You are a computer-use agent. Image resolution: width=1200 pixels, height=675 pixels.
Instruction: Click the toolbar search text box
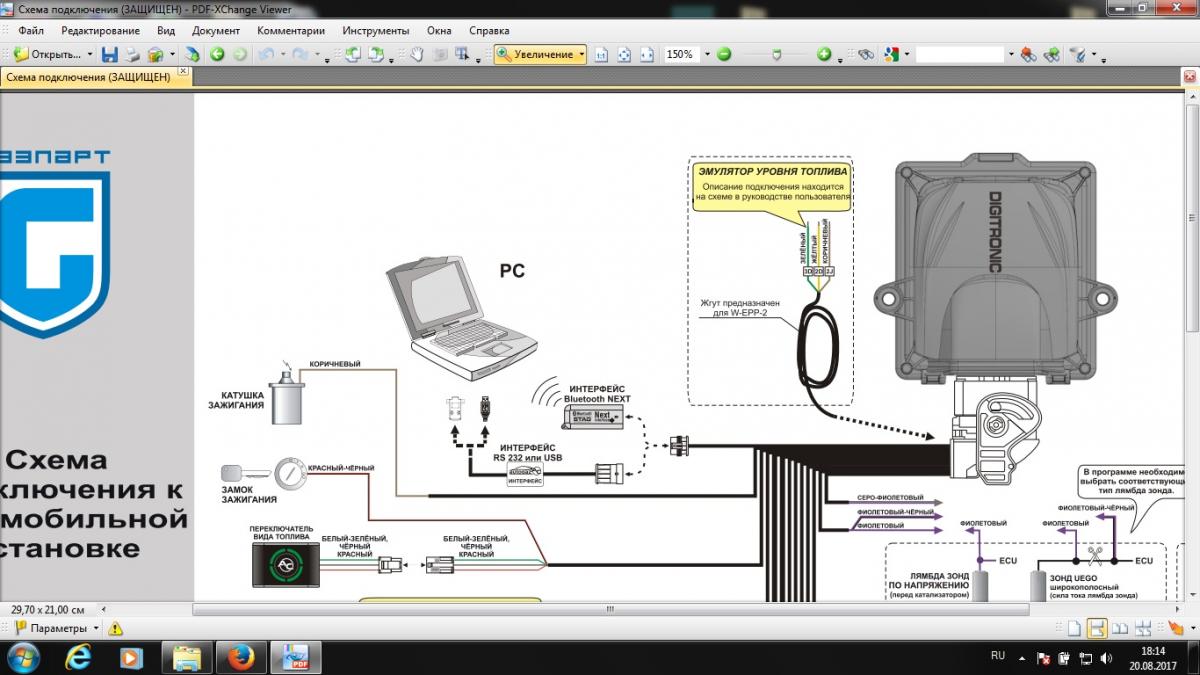pos(960,54)
